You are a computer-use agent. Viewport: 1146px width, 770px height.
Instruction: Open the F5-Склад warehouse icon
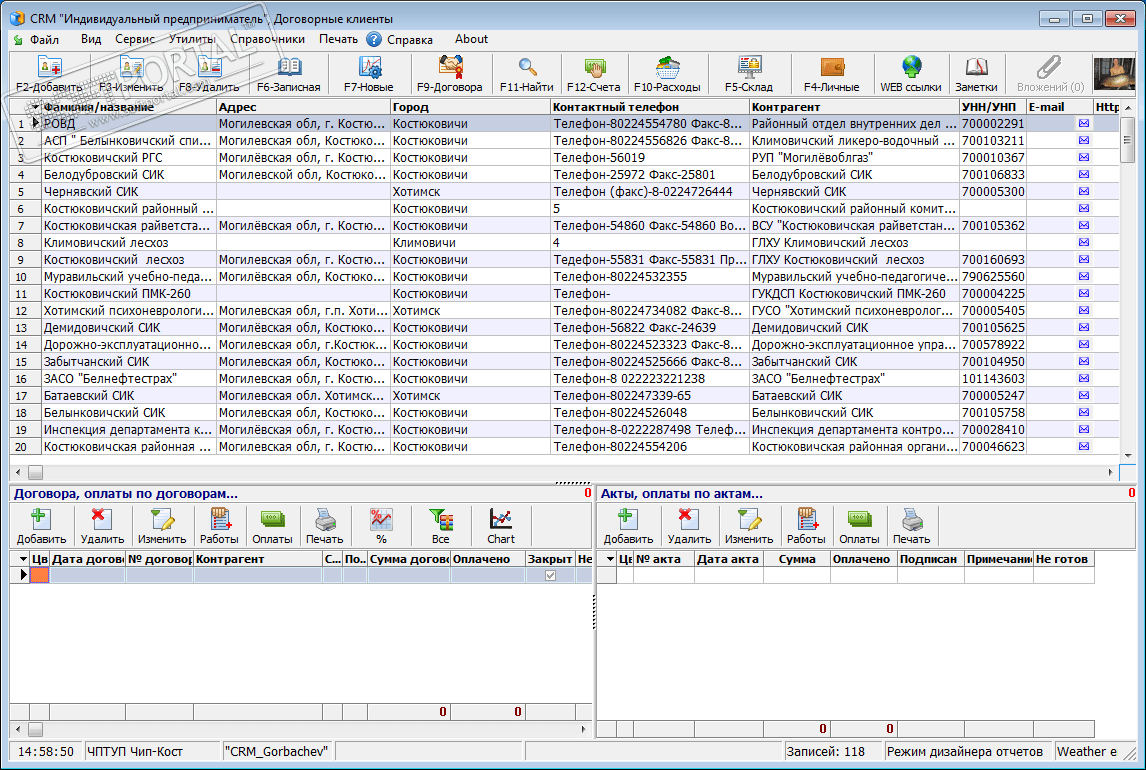pos(748,67)
